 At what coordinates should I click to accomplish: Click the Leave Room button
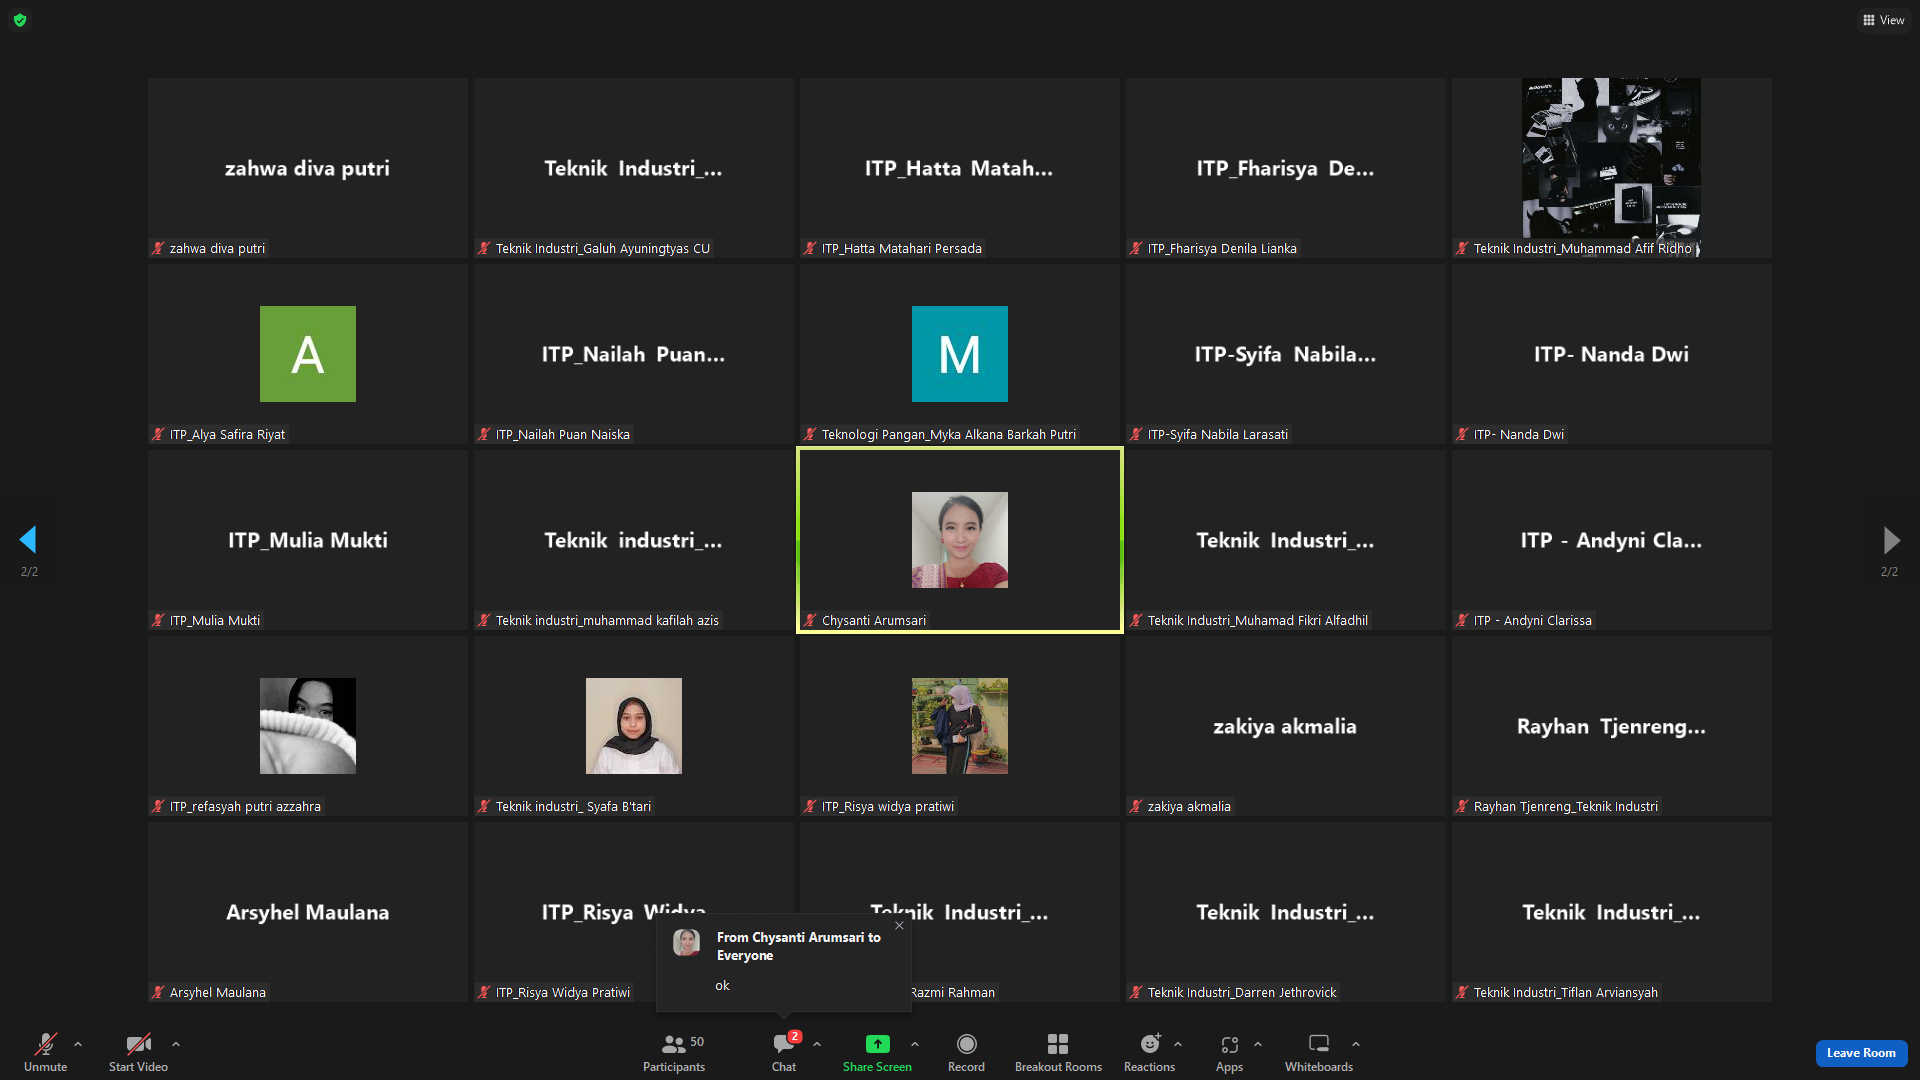[1861, 1053]
